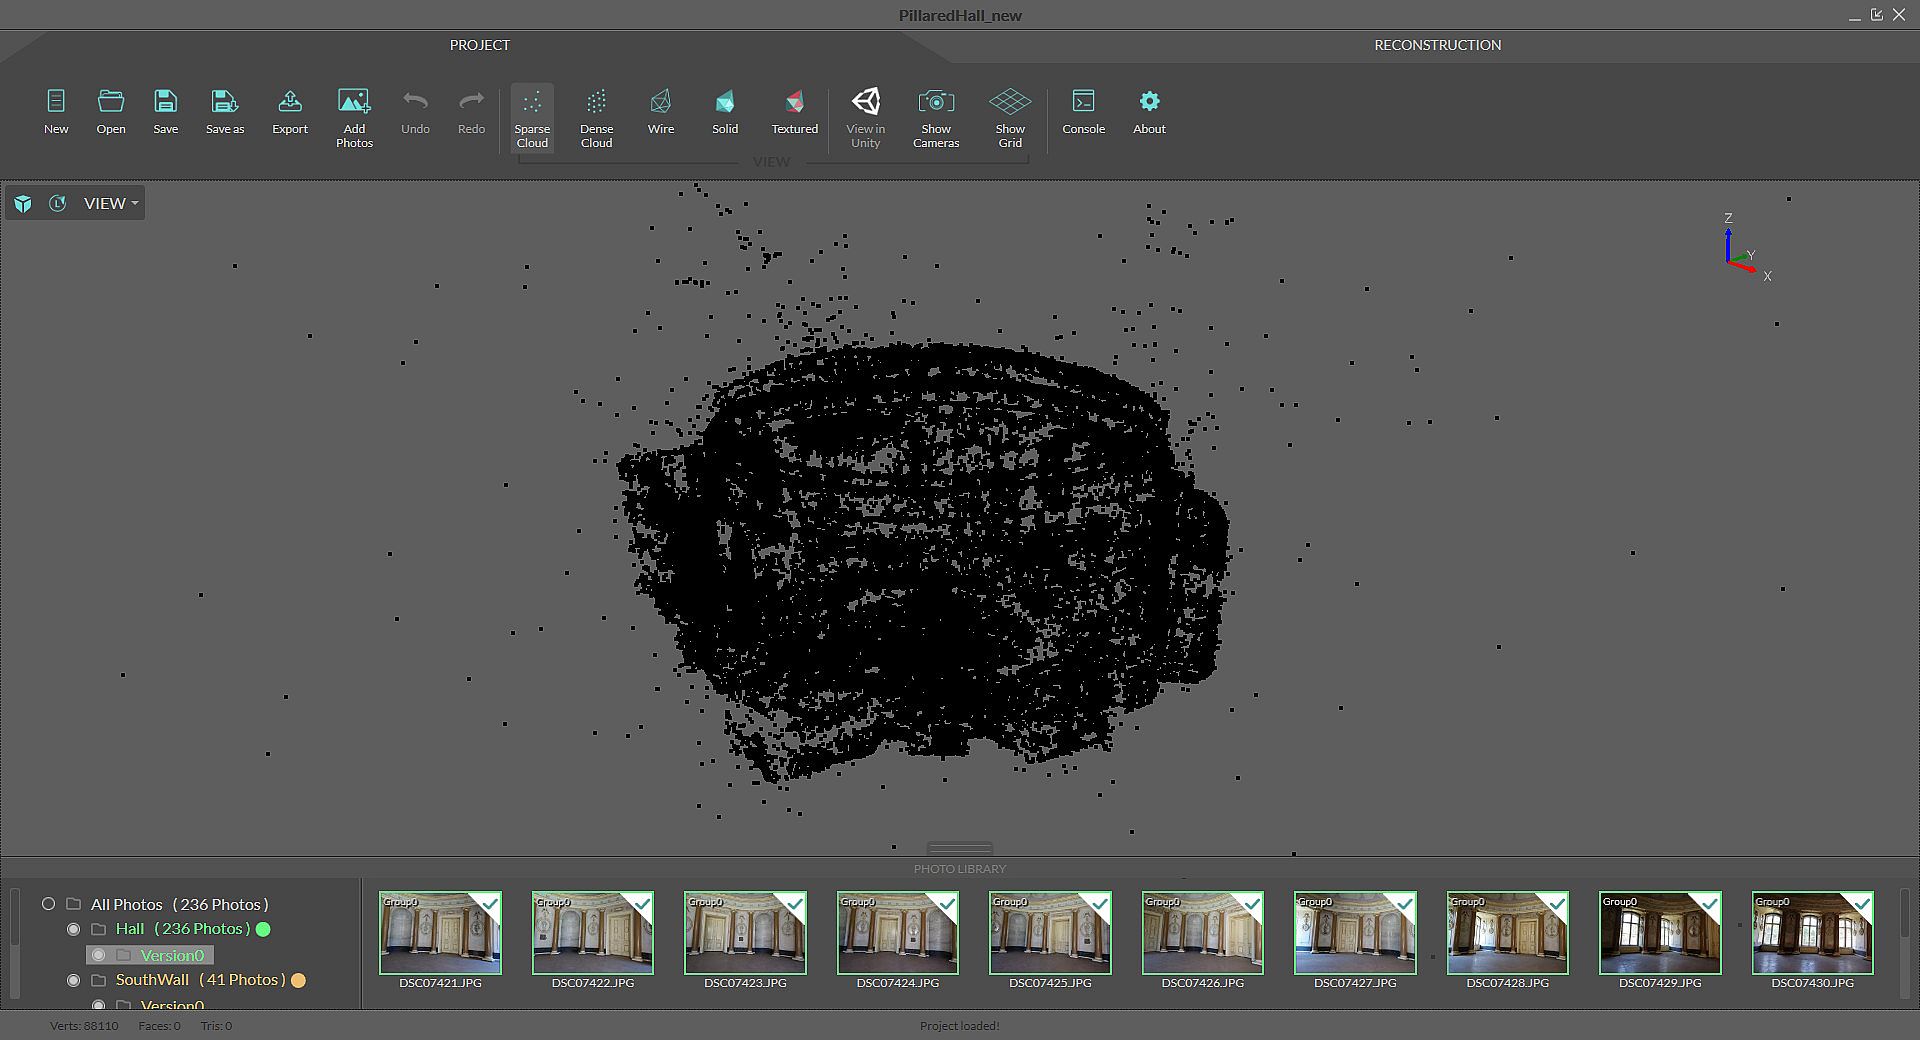Select the Hall group radio button
This screenshot has height=1040, width=1920.
(73, 929)
